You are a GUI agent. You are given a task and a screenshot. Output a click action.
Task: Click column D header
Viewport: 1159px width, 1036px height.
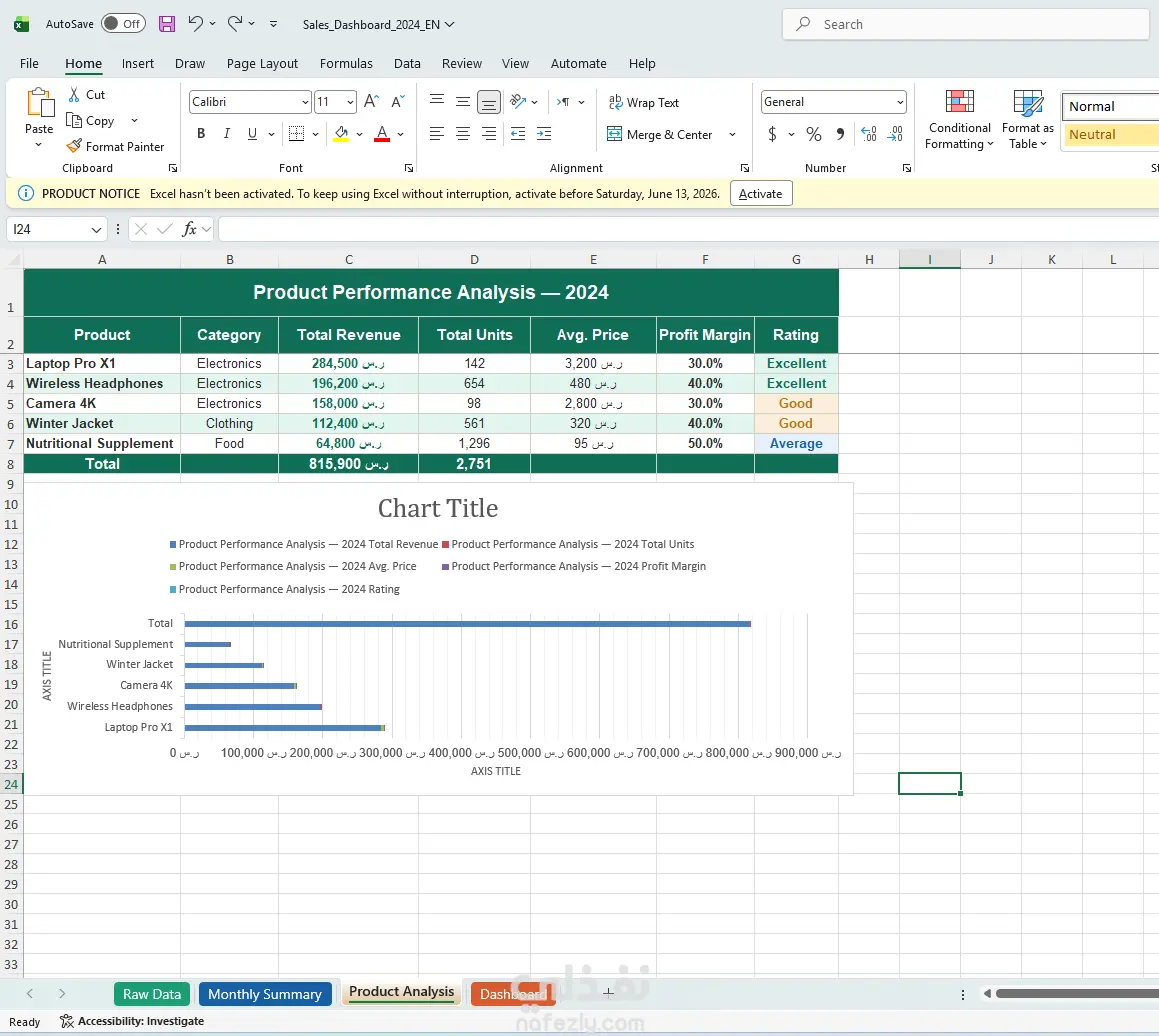click(x=475, y=259)
